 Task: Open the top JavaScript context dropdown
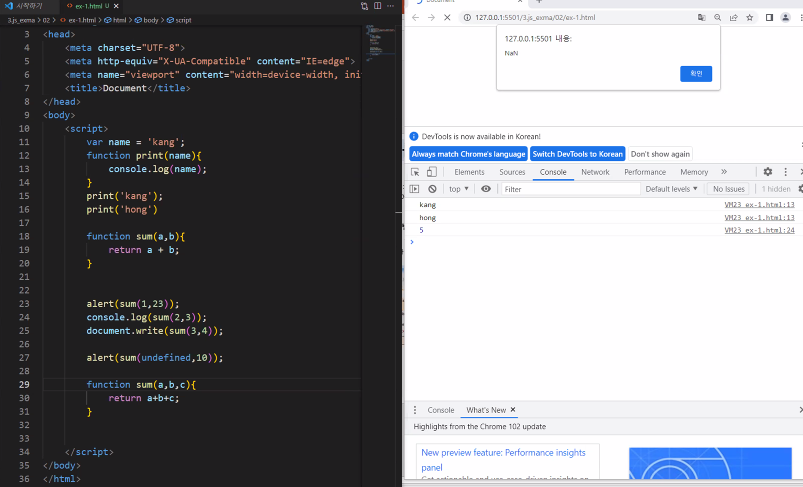point(459,189)
